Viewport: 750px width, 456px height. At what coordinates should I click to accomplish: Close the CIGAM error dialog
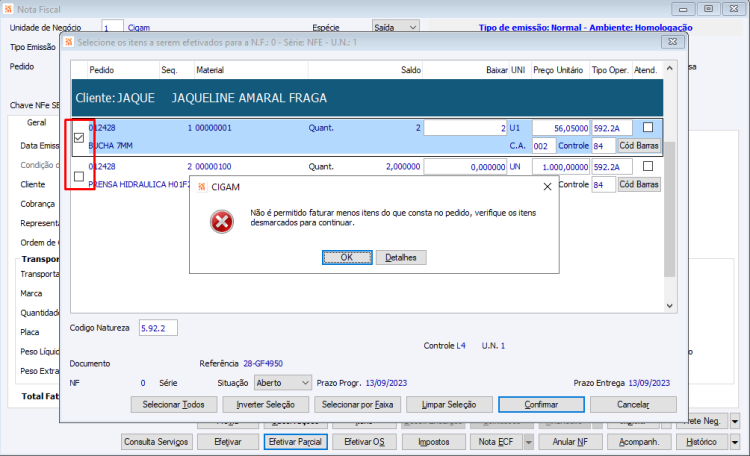click(x=547, y=187)
